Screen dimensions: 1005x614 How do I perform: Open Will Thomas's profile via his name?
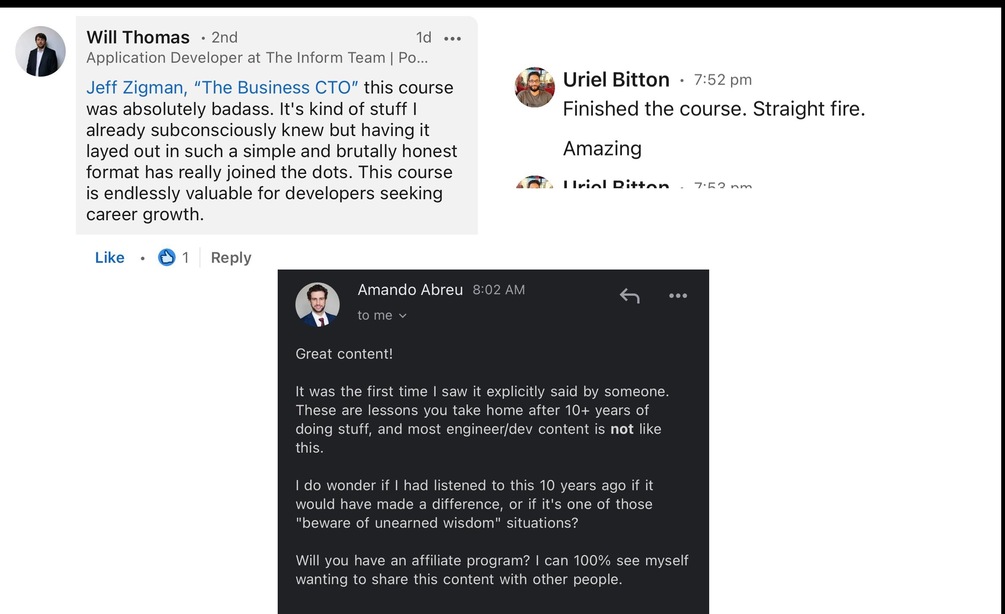(x=138, y=38)
